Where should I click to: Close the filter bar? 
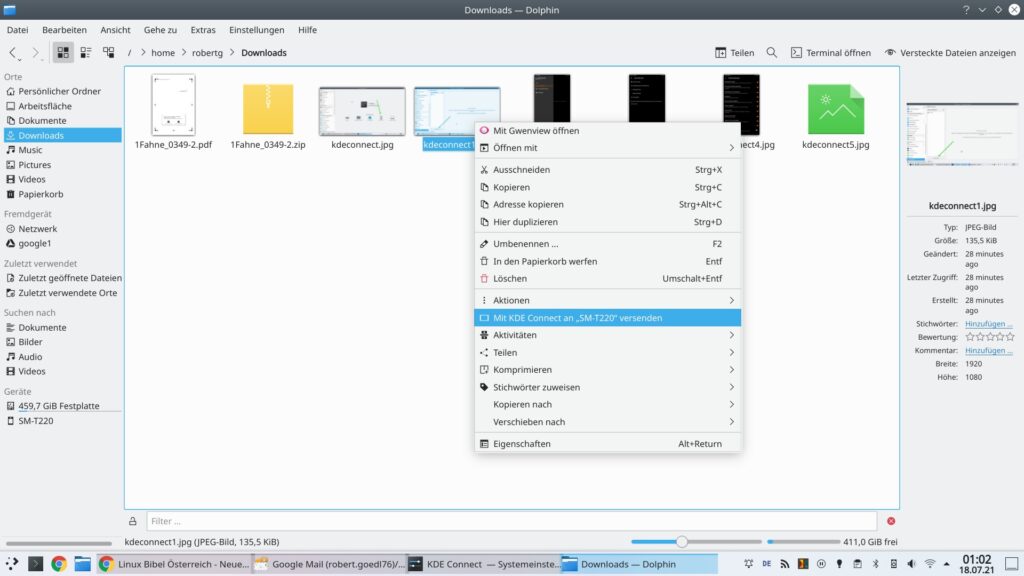point(891,521)
